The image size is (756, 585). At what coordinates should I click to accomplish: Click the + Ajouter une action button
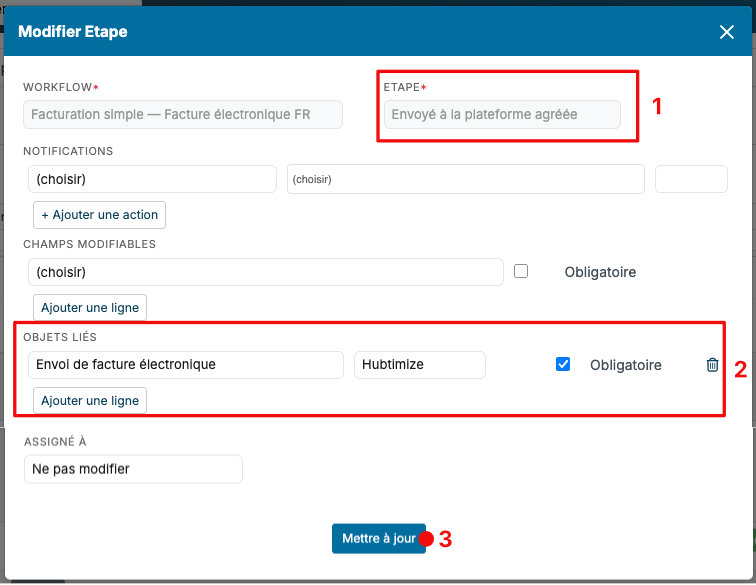coord(99,215)
